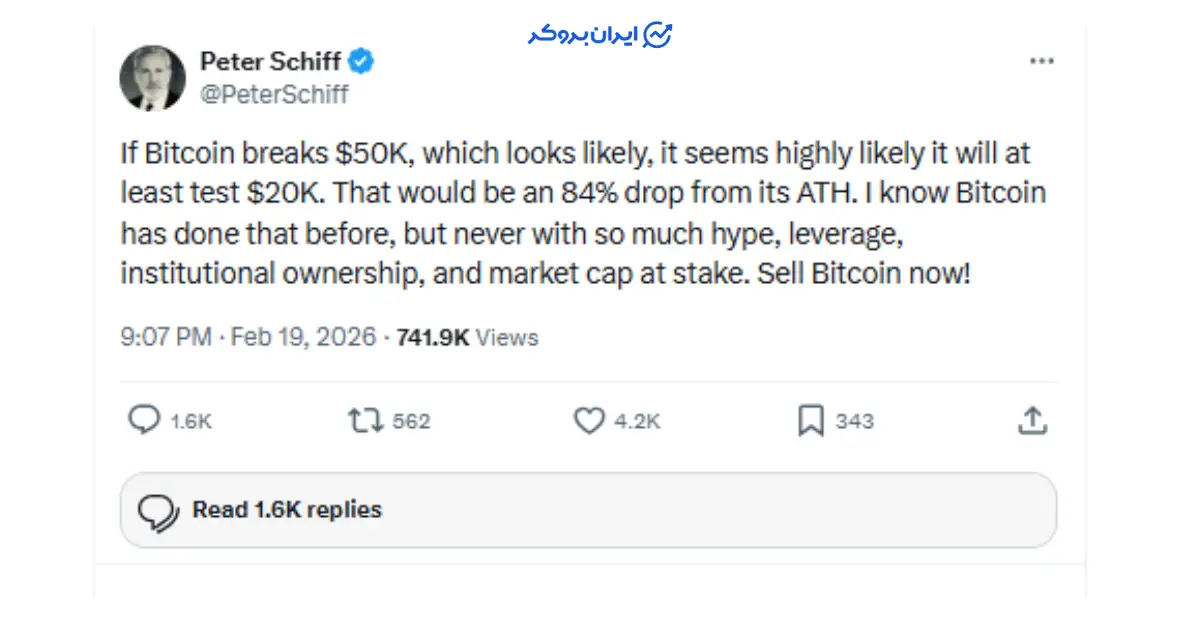
Task: Bookmark the tweet with bookmark icon
Action: [x=810, y=421]
